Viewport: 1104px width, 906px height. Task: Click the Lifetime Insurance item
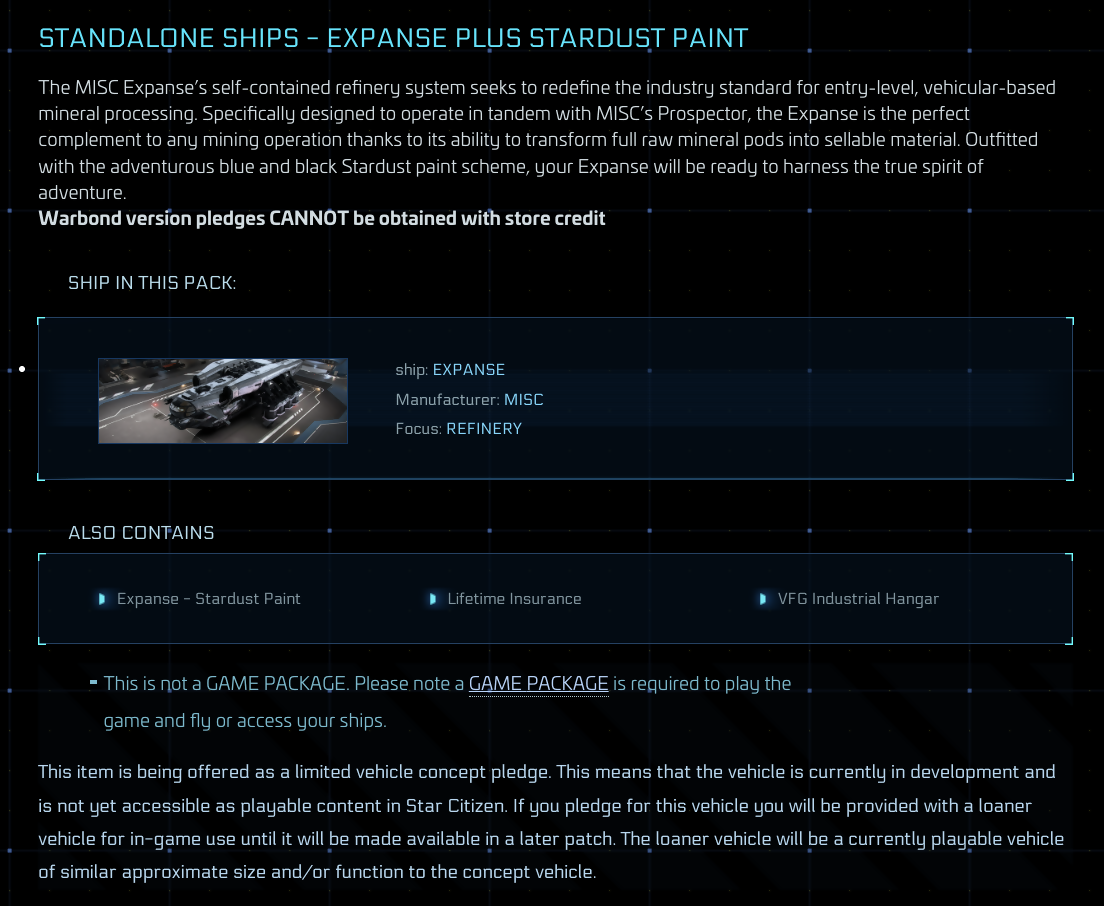coord(514,599)
